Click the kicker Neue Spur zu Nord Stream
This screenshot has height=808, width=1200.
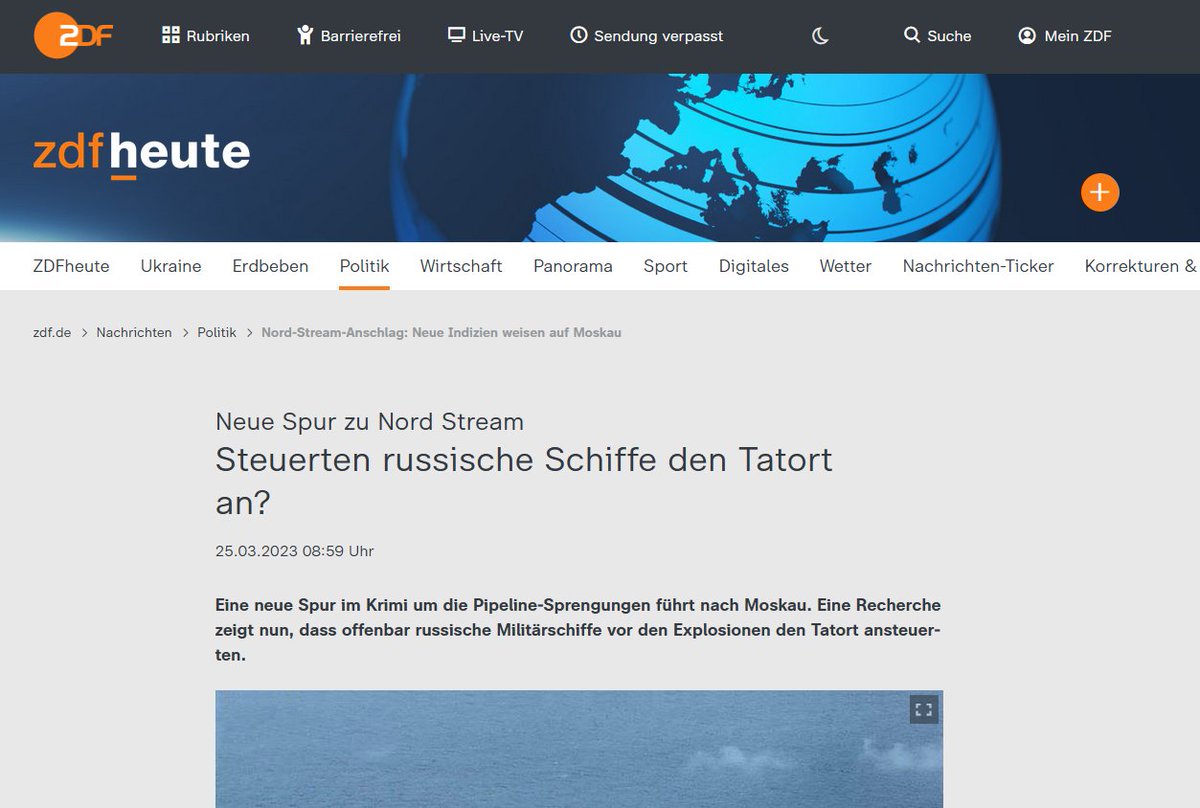click(370, 422)
